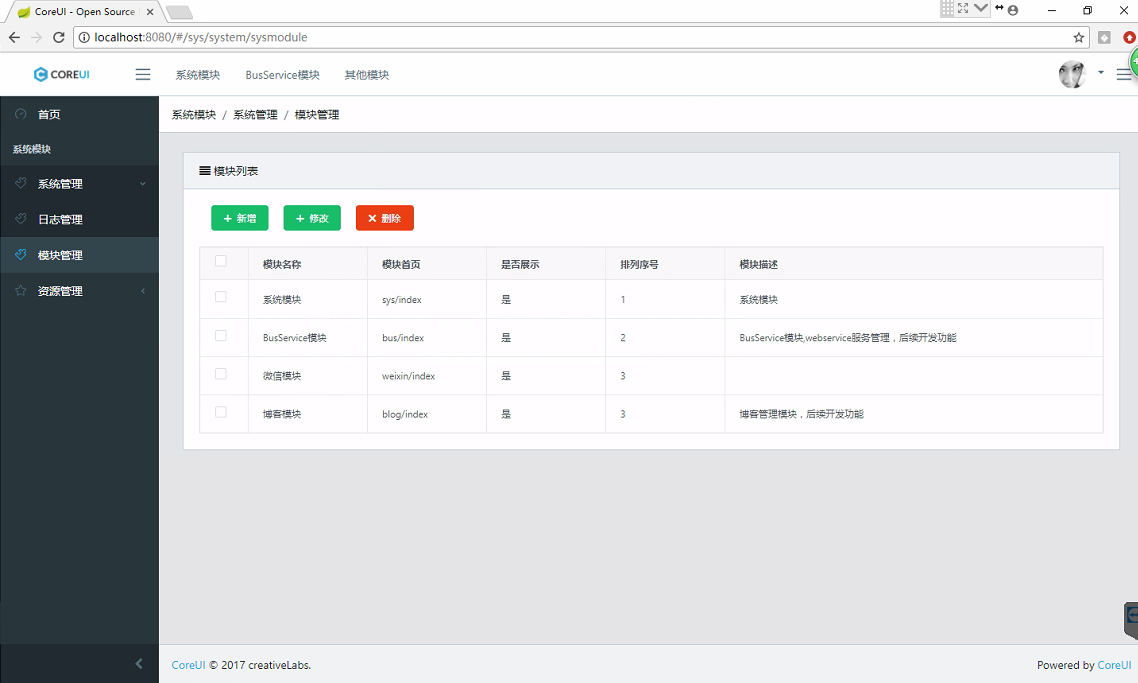Open the right aside panel menu icon
1138x683 pixels.
pos(1123,75)
